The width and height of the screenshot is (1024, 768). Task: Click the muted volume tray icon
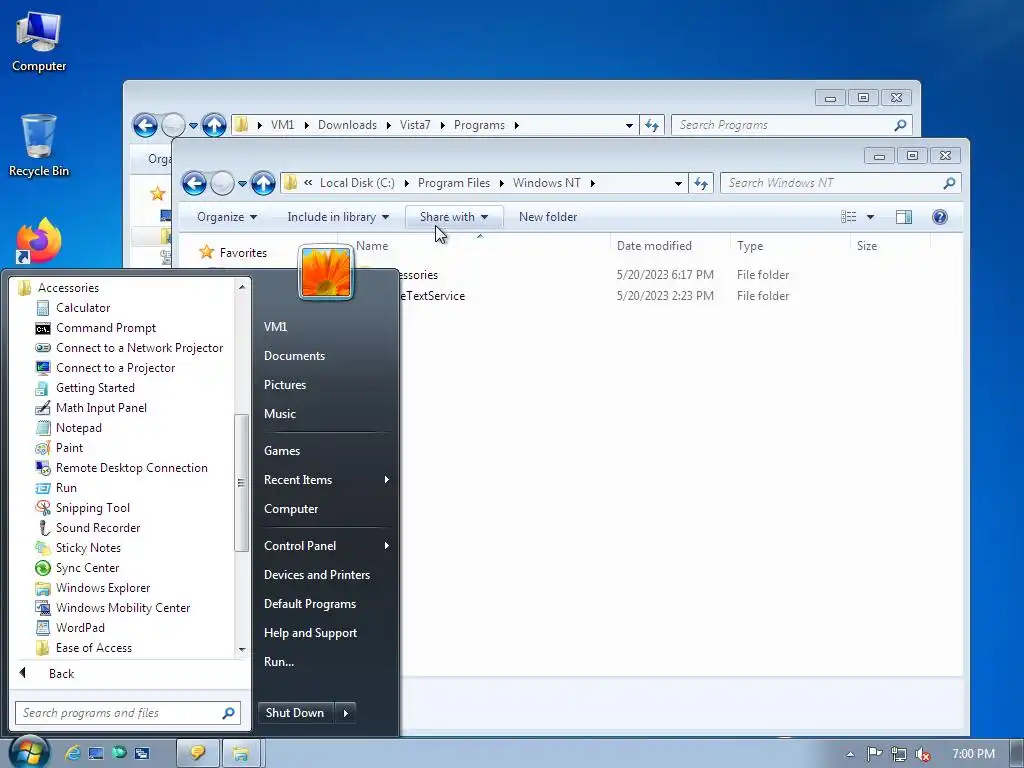[x=923, y=754]
